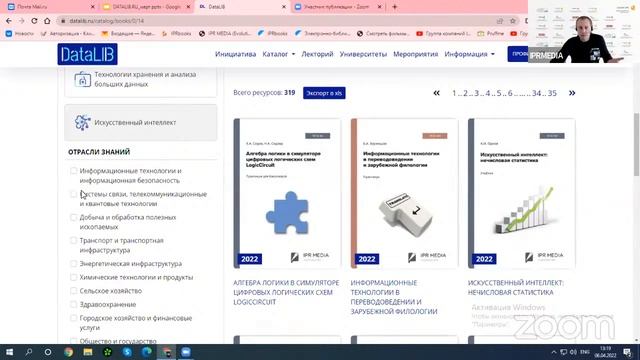Expand the Каталог dropdown menu
640x360 pixels.
click(x=279, y=54)
